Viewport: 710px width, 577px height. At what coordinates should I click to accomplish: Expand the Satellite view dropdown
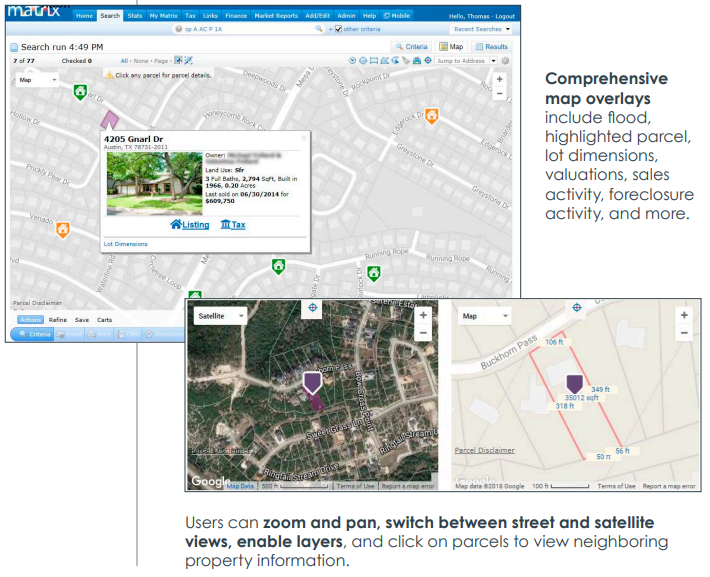click(x=220, y=316)
